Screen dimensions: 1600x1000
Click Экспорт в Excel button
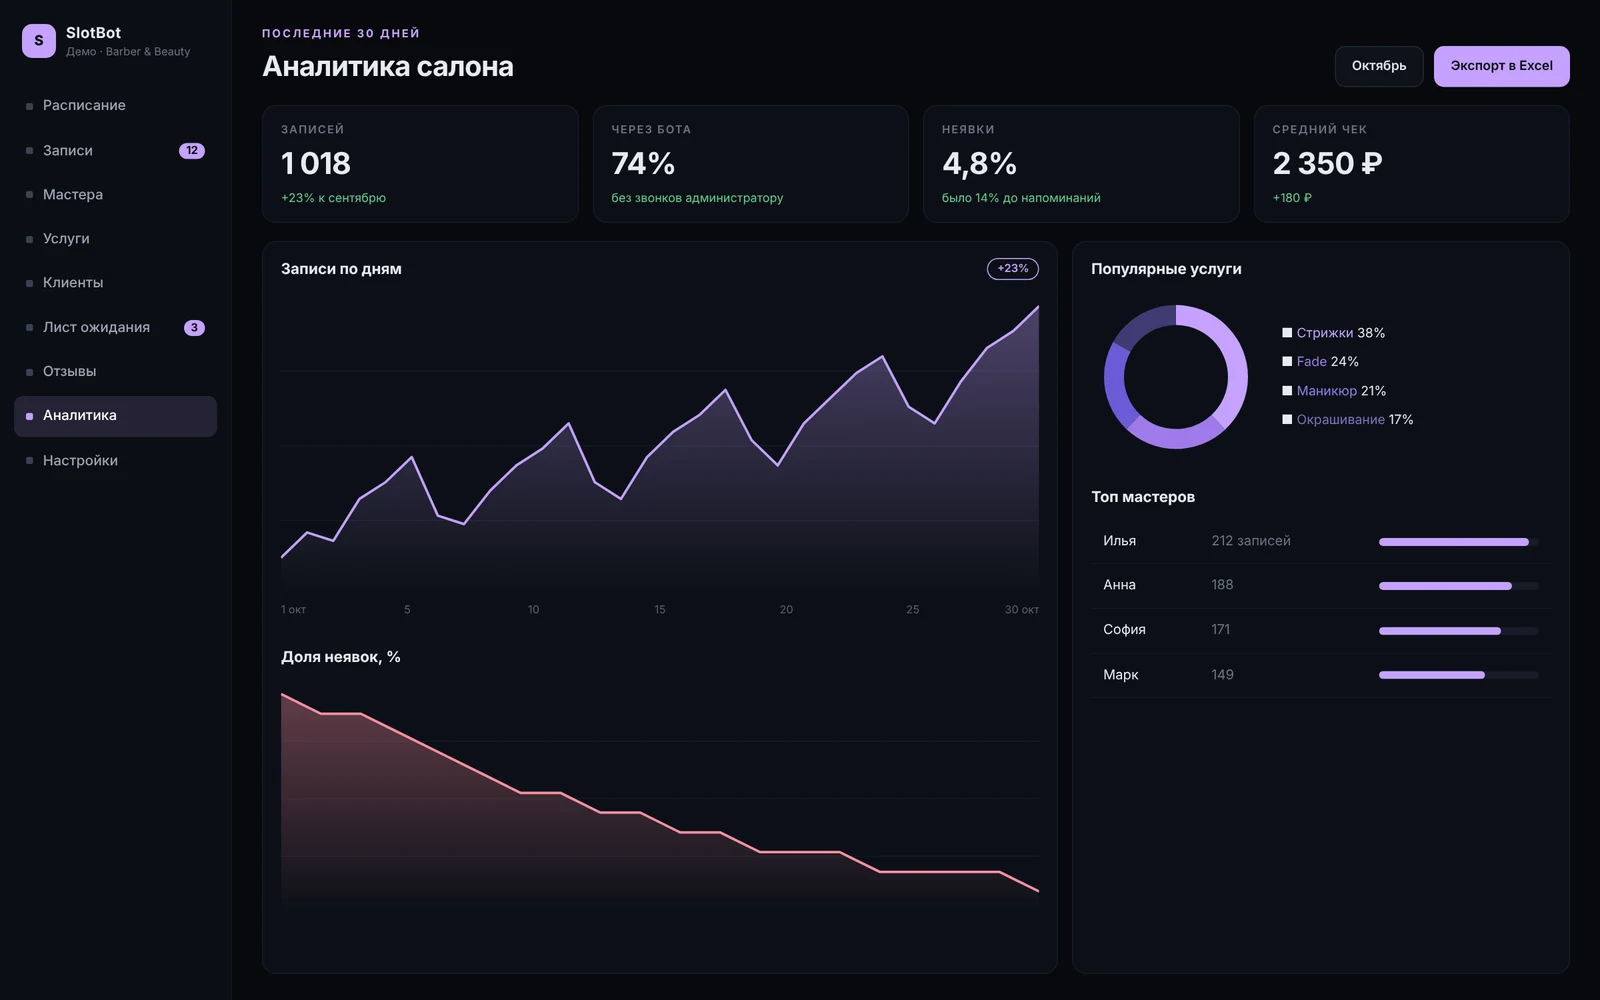[x=1501, y=66]
